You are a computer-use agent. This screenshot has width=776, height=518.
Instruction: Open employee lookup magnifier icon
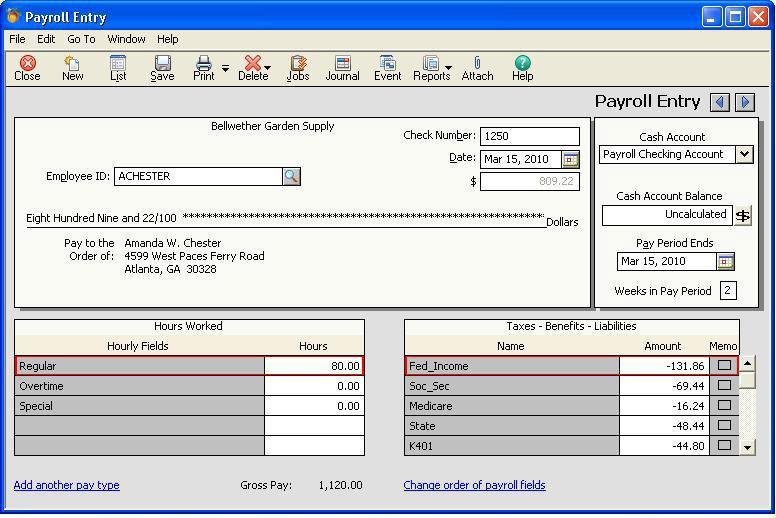pos(291,176)
